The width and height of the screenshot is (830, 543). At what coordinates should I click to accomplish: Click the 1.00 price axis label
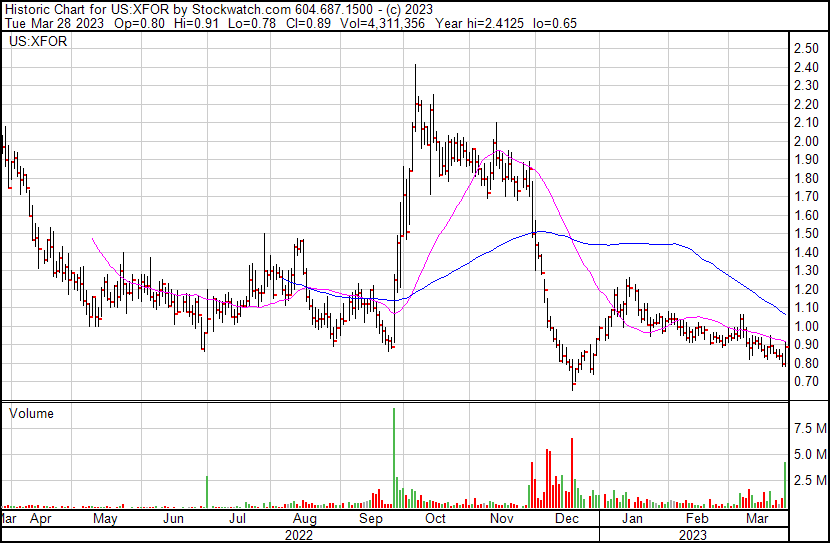click(806, 326)
